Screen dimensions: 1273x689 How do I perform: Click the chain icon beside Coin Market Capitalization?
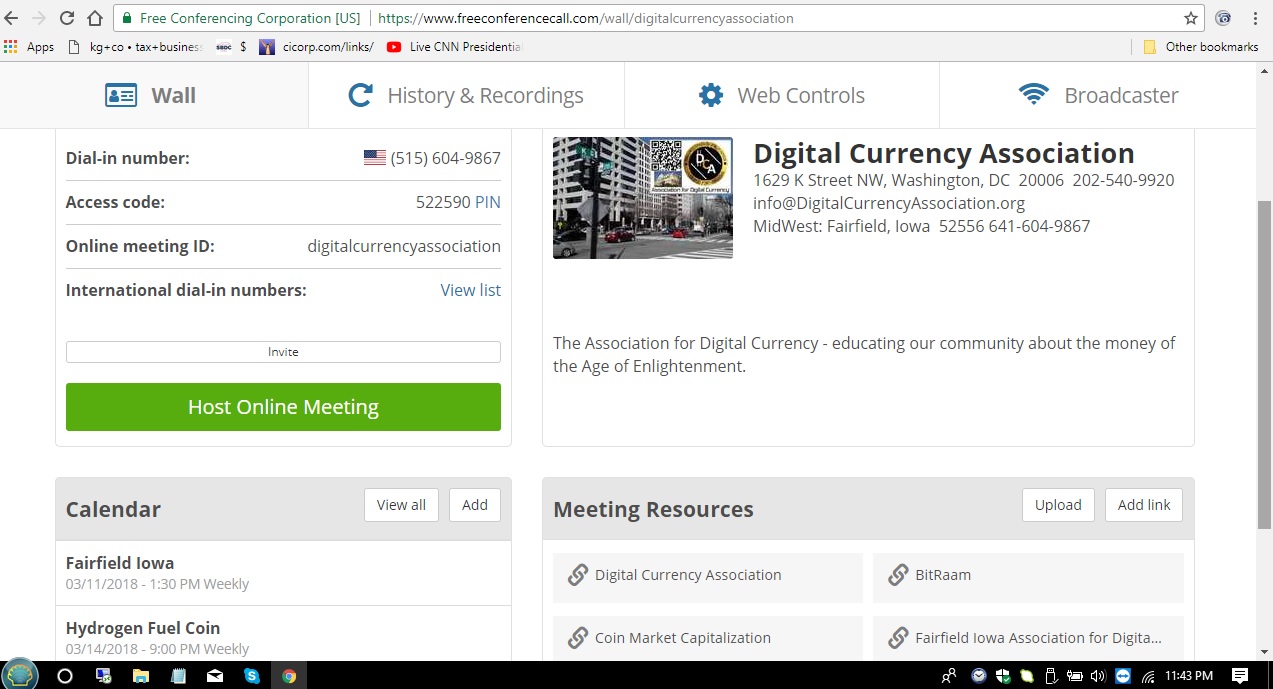(x=578, y=638)
